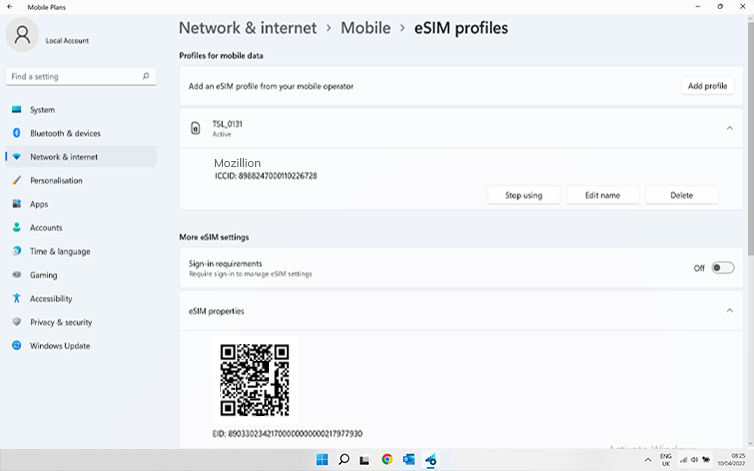Viewport: 754px width, 471px height.
Task: Go to Network & internet breadcrumb
Action: click(x=249, y=28)
